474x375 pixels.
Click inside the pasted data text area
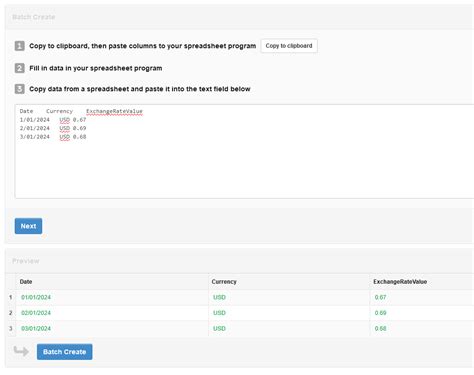[244, 151]
